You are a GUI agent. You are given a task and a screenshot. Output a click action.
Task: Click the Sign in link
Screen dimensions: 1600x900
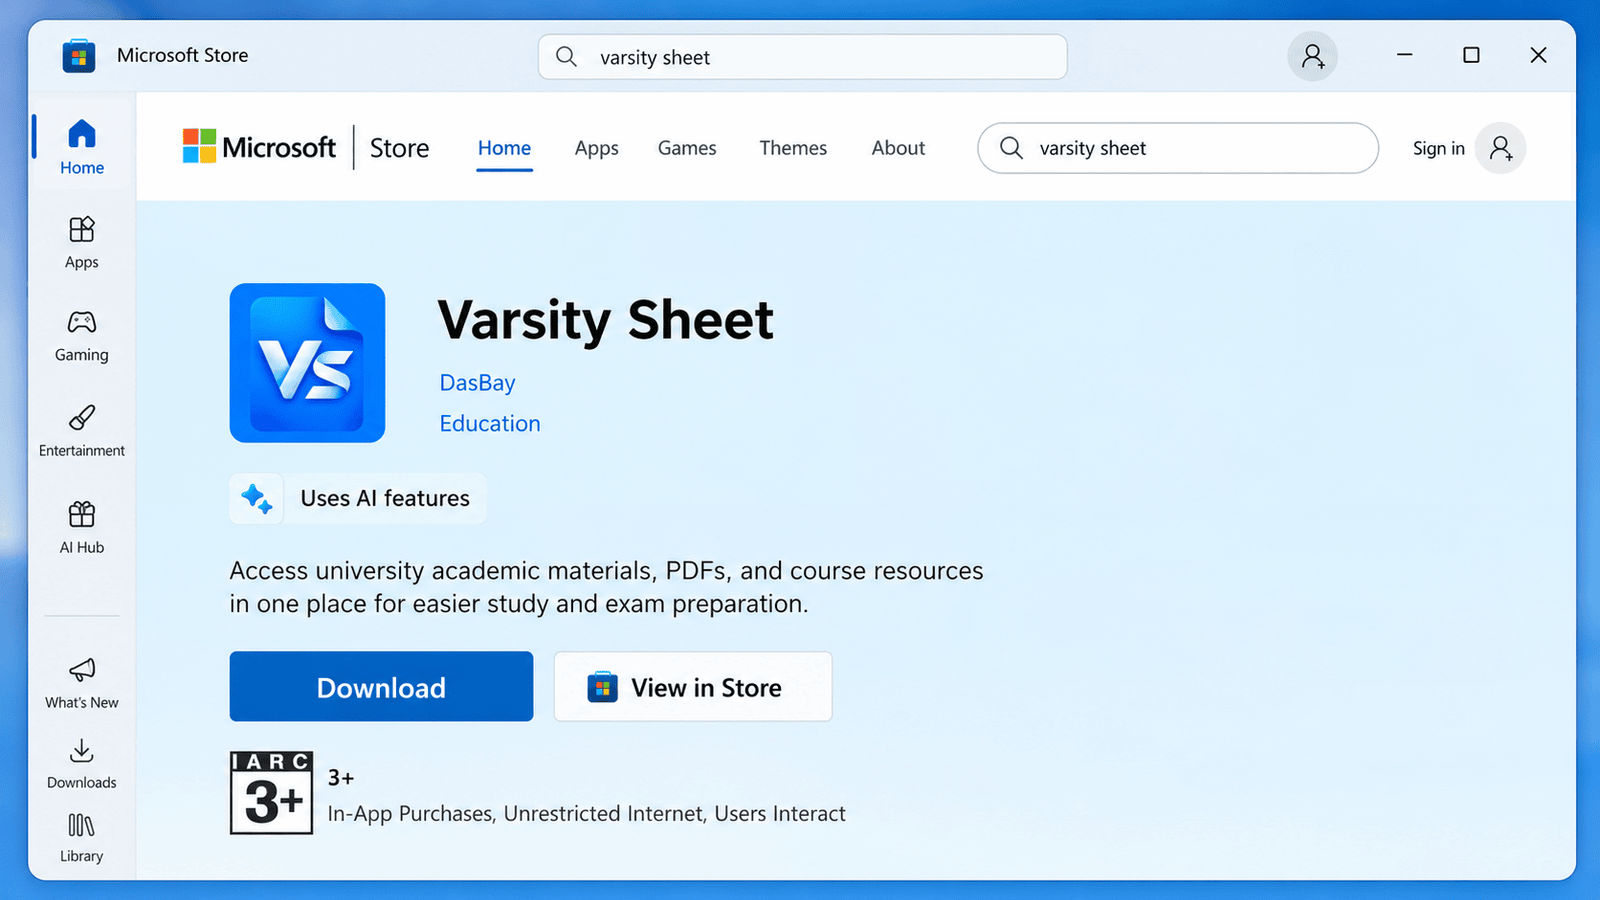(x=1438, y=148)
